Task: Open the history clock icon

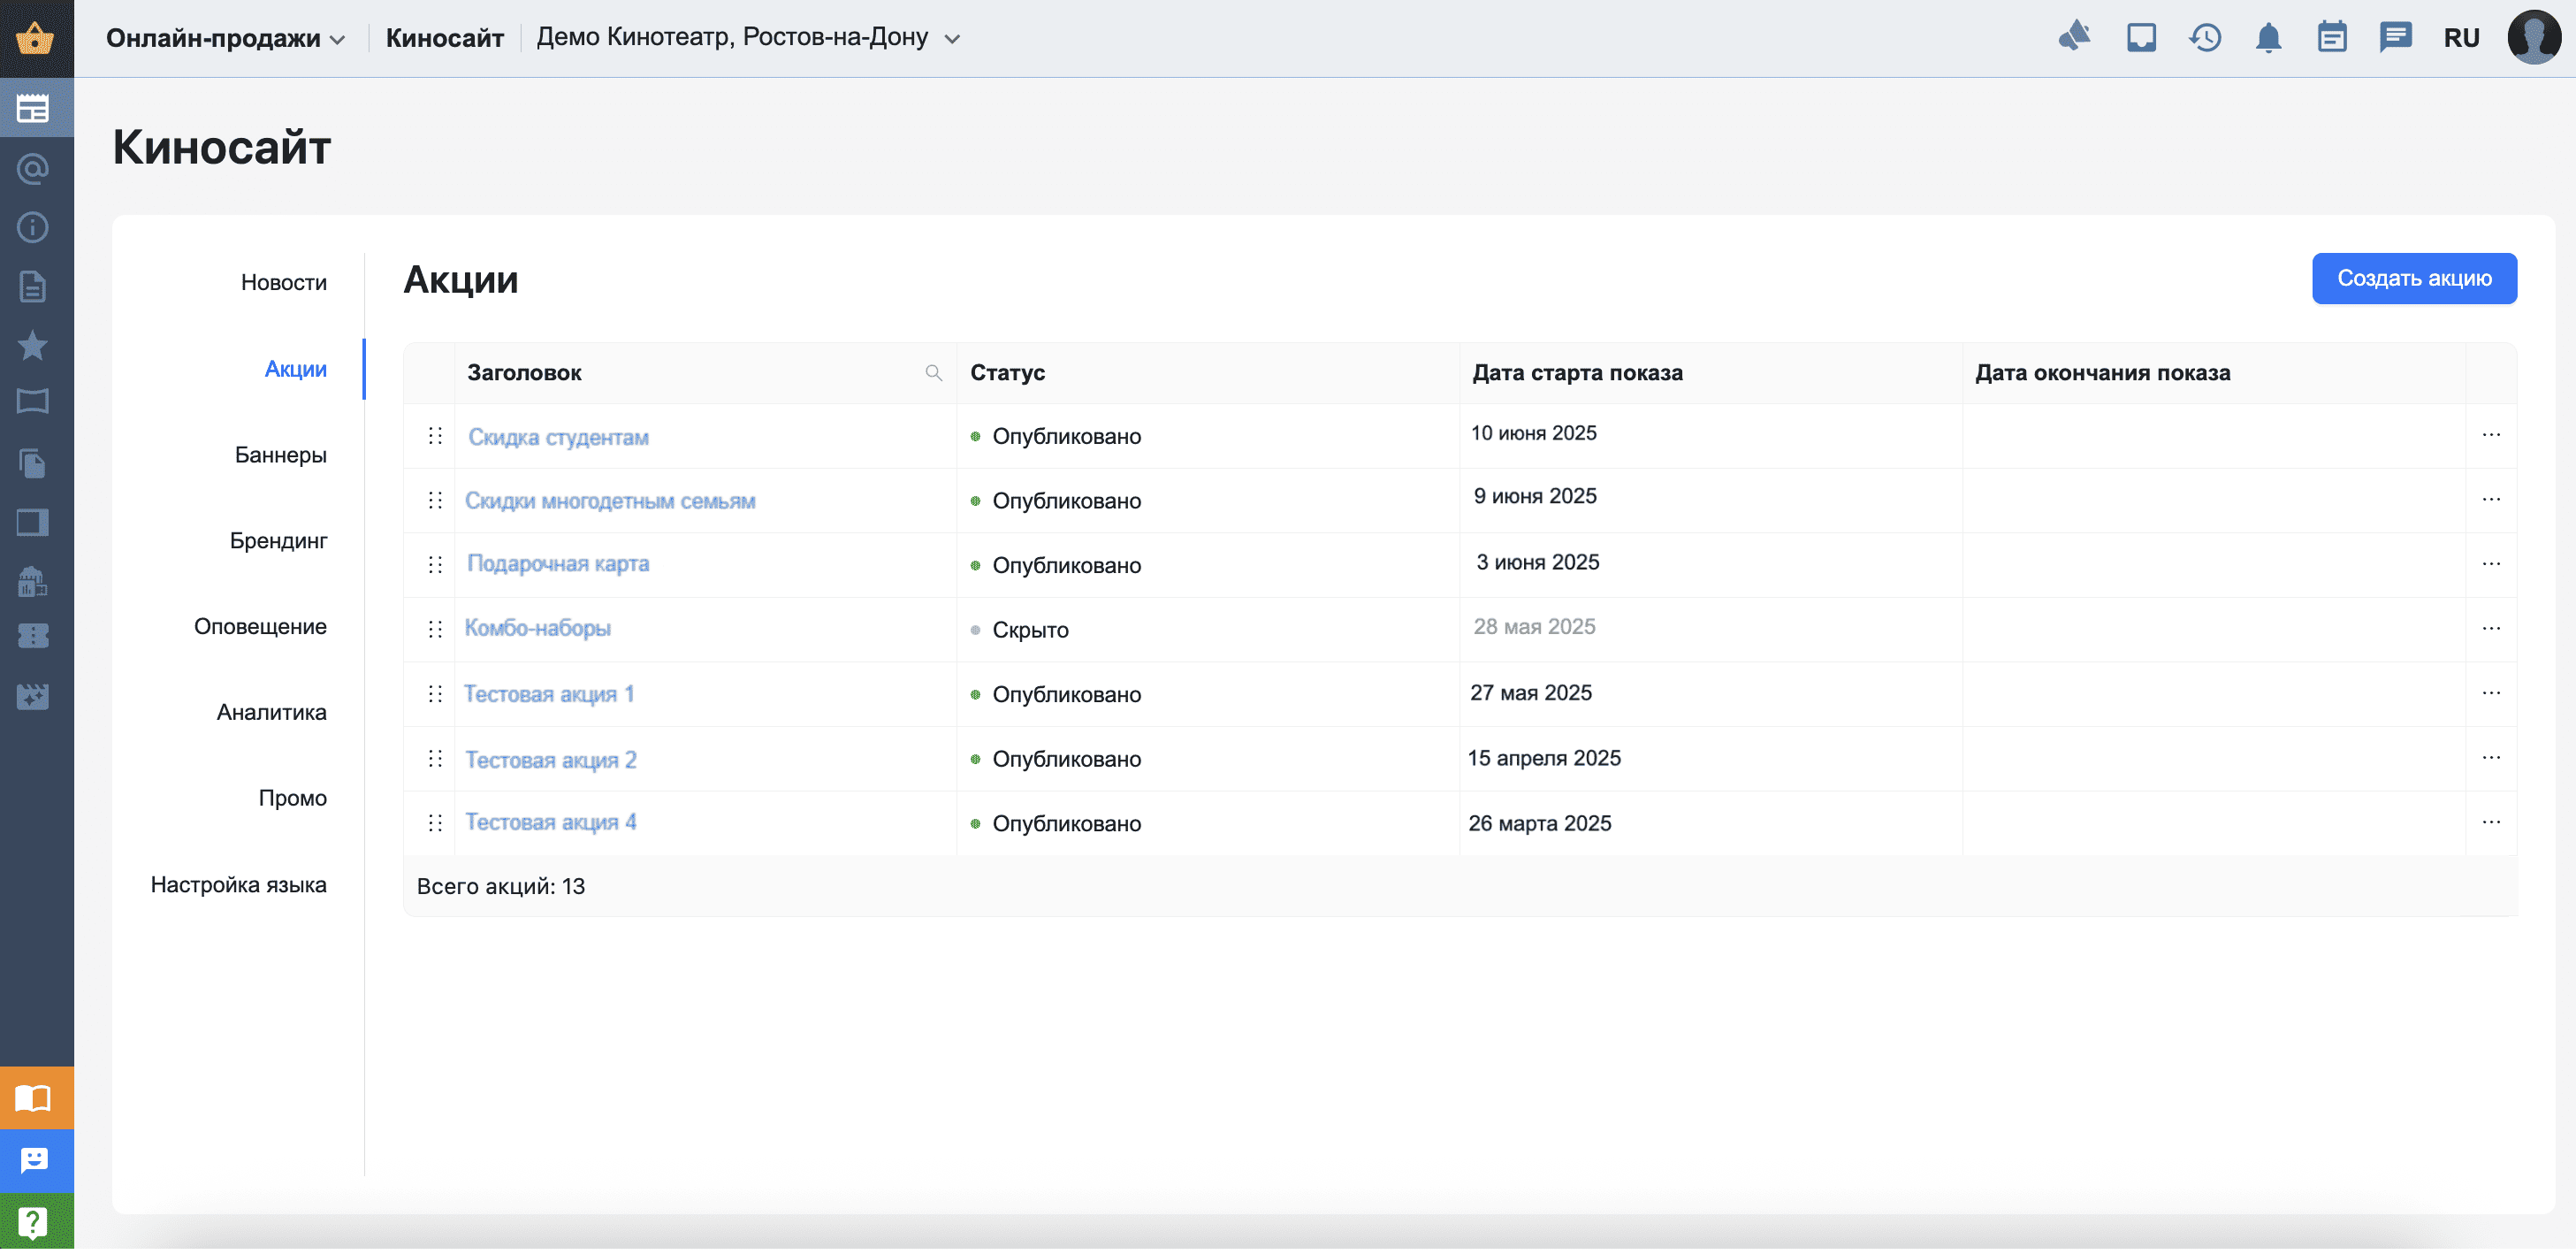Action: 2204,38
